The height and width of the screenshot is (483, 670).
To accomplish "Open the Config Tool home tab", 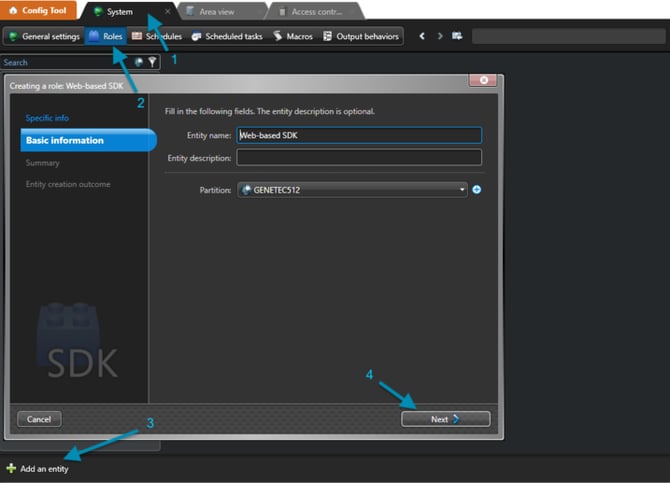I will tap(38, 10).
